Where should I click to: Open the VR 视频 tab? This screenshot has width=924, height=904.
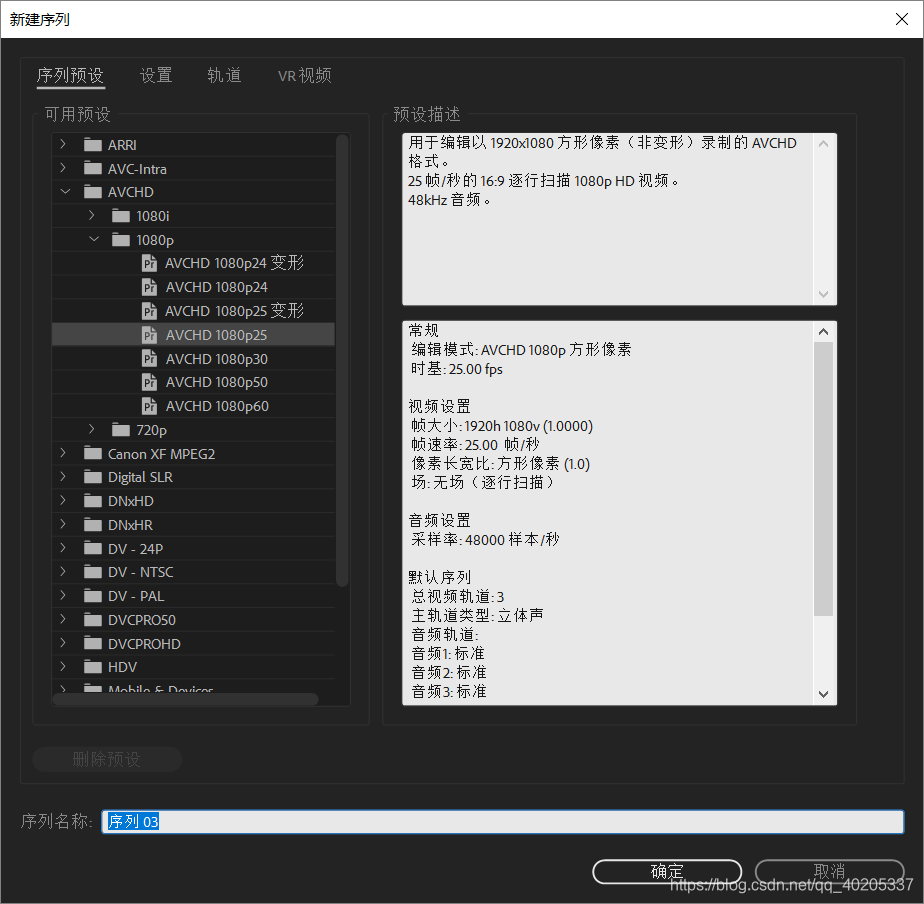(305, 75)
